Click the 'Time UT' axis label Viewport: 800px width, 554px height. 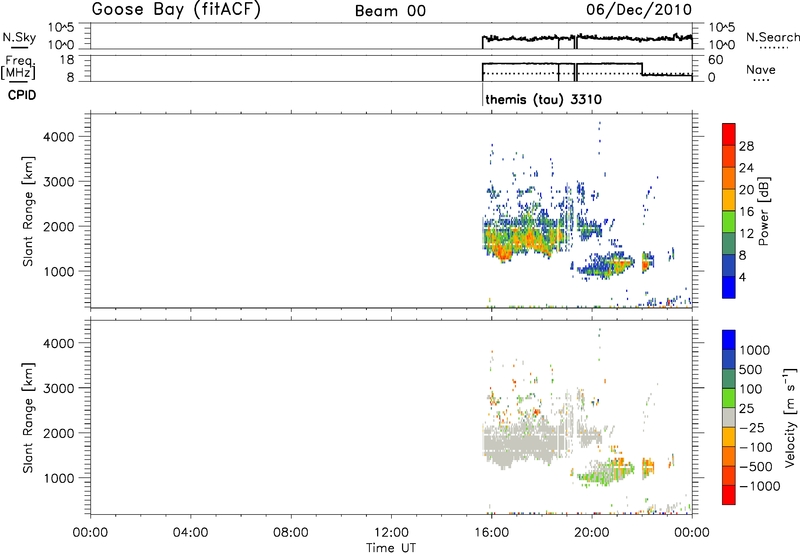click(391, 548)
